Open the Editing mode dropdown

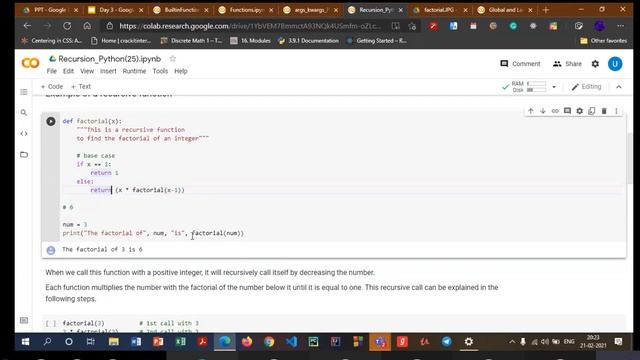587,87
